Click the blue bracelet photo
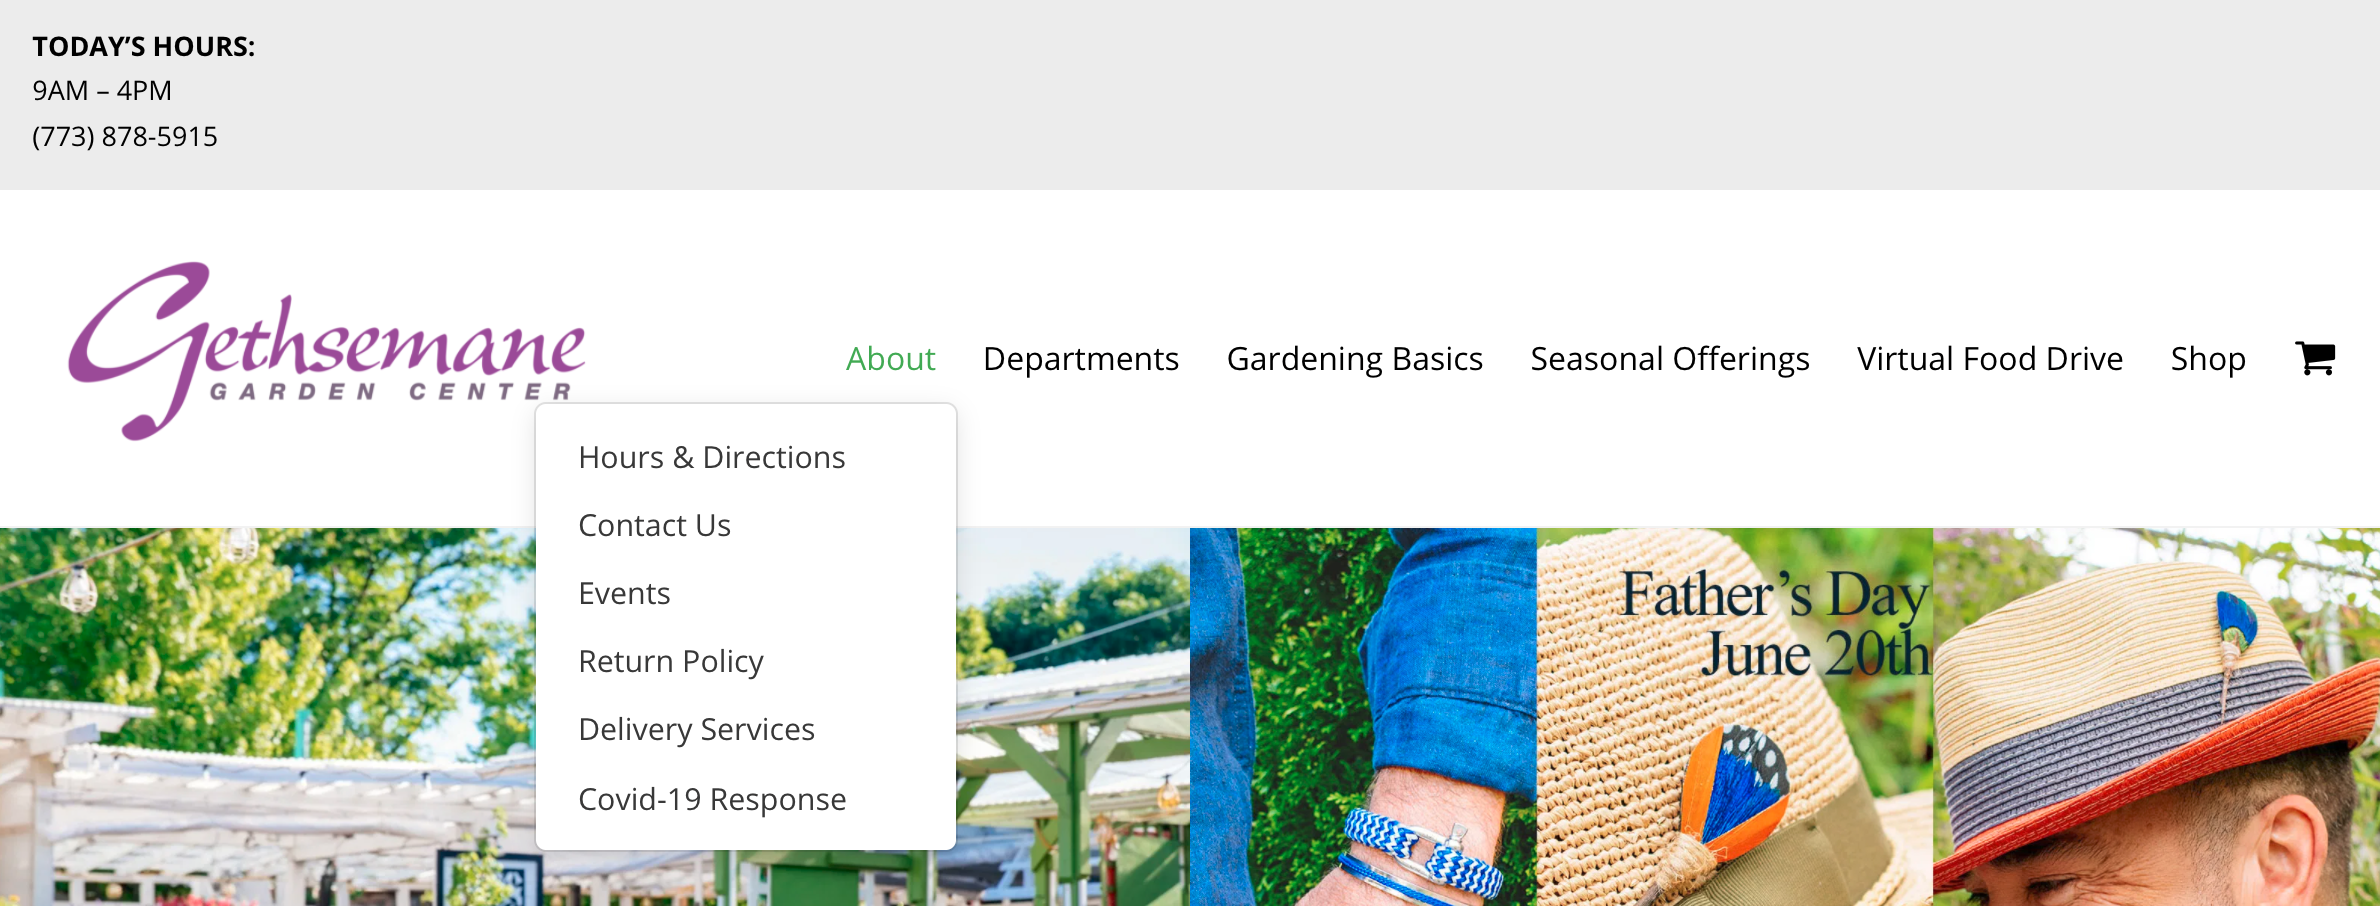The image size is (2380, 906). [1363, 717]
